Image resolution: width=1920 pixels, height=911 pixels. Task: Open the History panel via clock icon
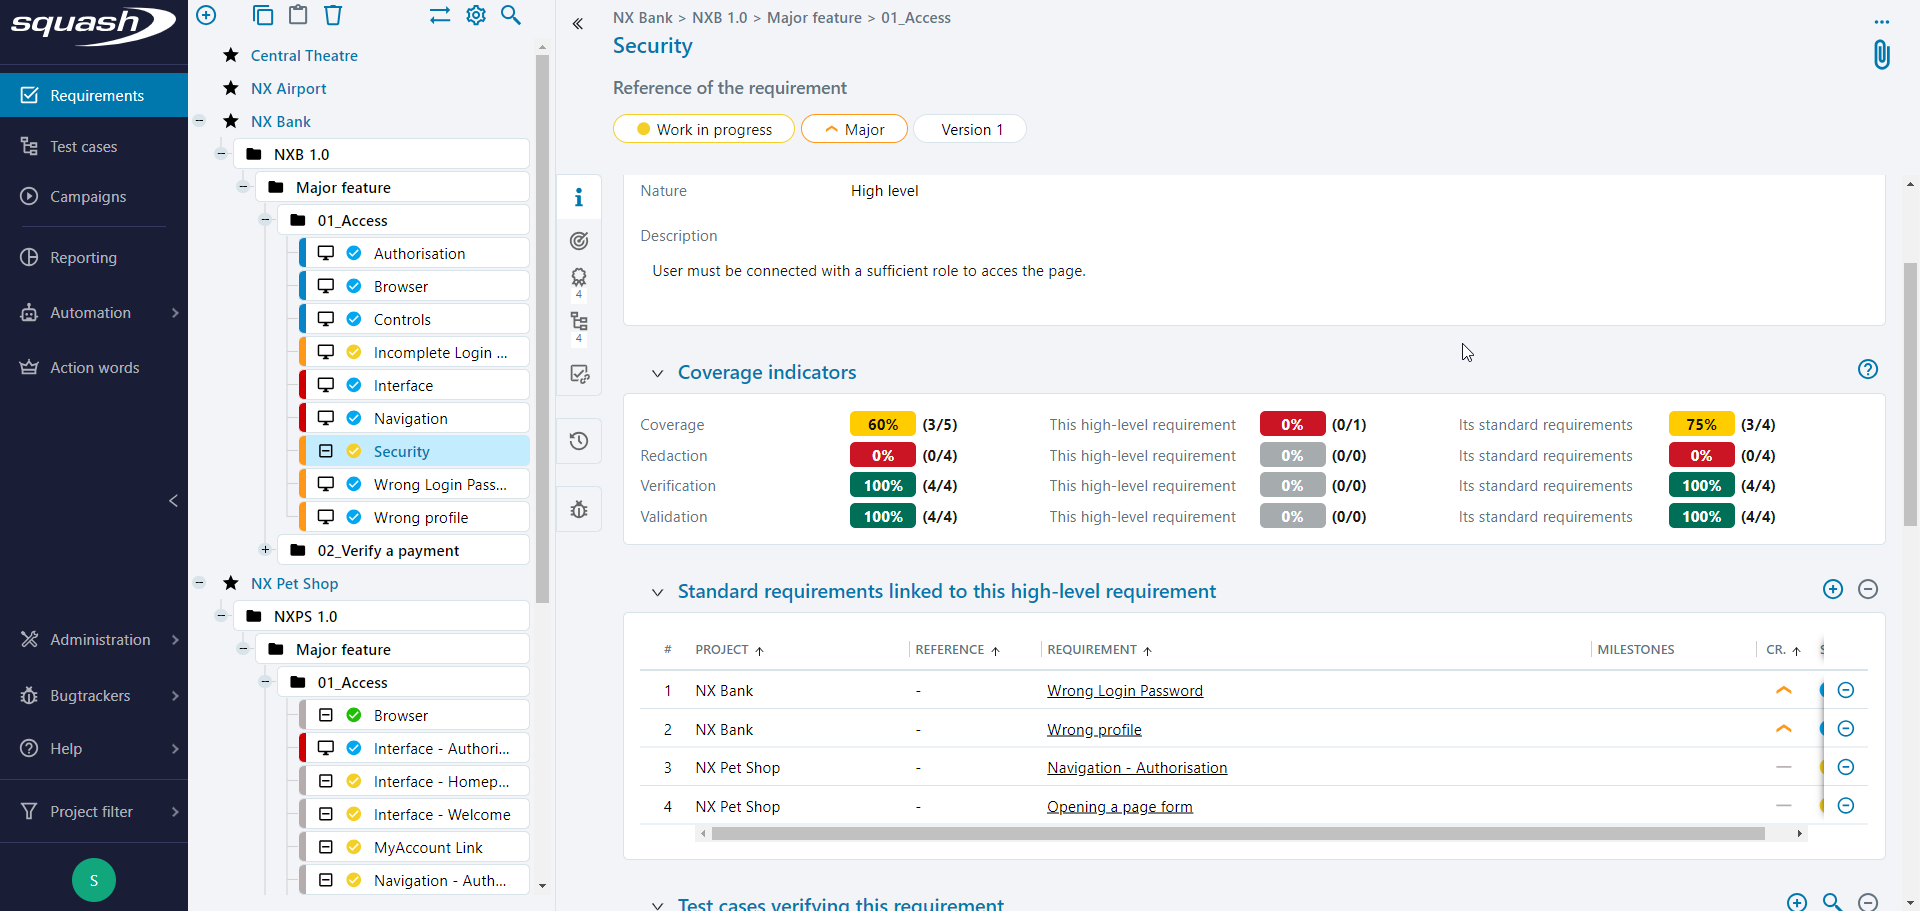pos(579,441)
